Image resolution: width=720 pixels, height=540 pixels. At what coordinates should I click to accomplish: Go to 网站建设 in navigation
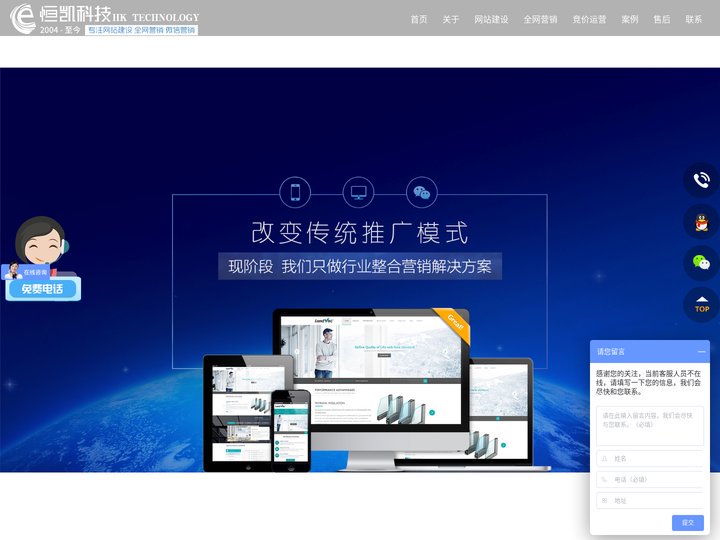click(x=491, y=19)
